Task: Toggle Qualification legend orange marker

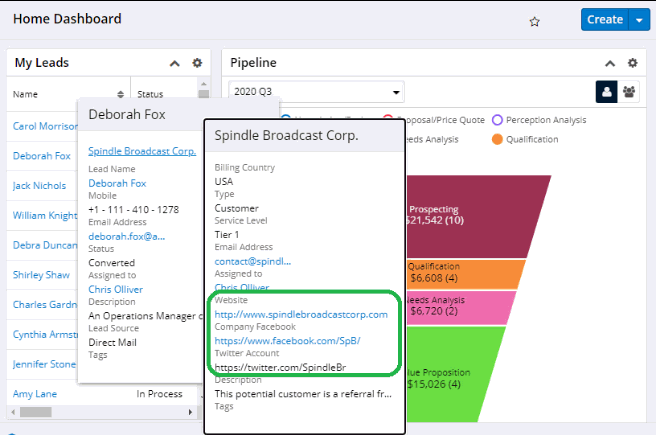Action: (497, 139)
